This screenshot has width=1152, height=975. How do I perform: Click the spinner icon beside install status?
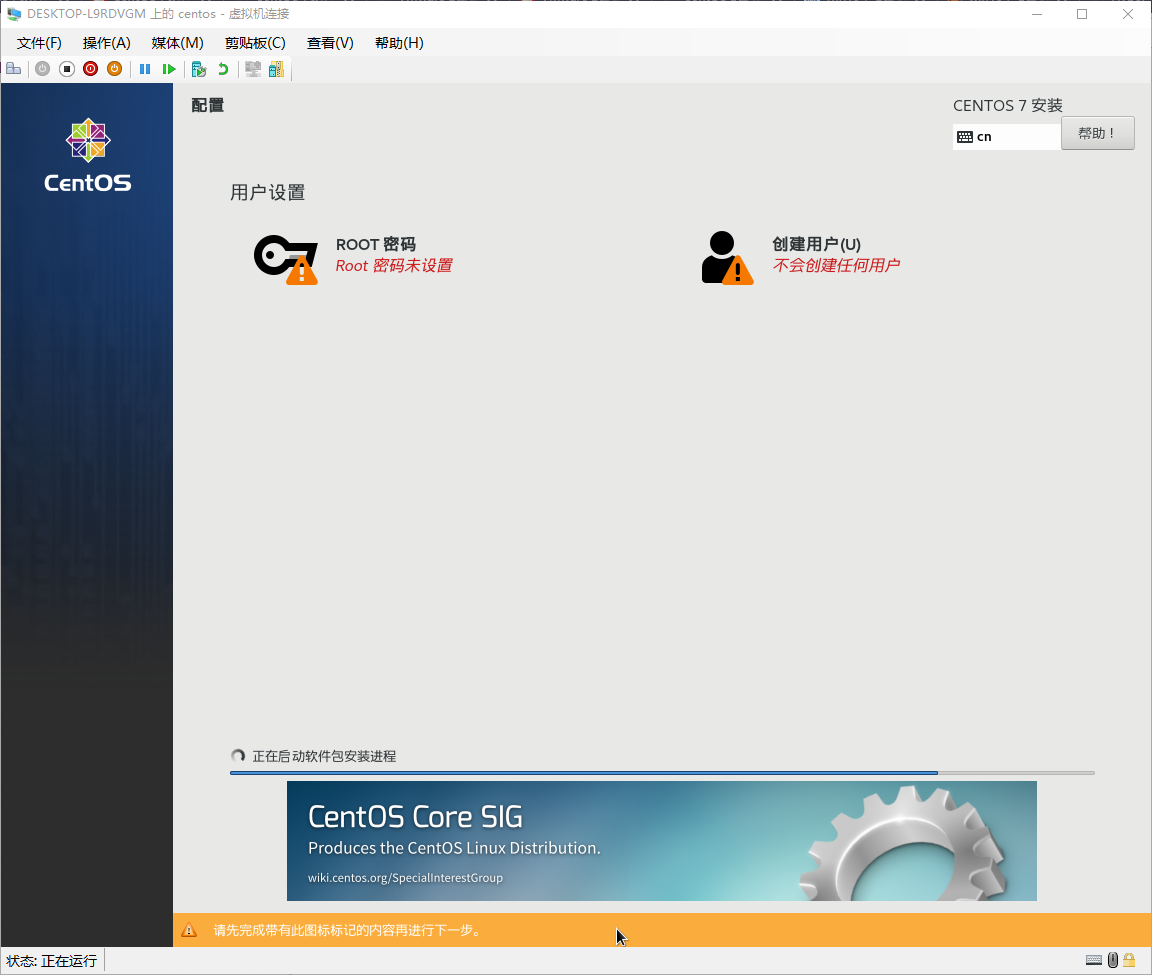click(x=238, y=755)
